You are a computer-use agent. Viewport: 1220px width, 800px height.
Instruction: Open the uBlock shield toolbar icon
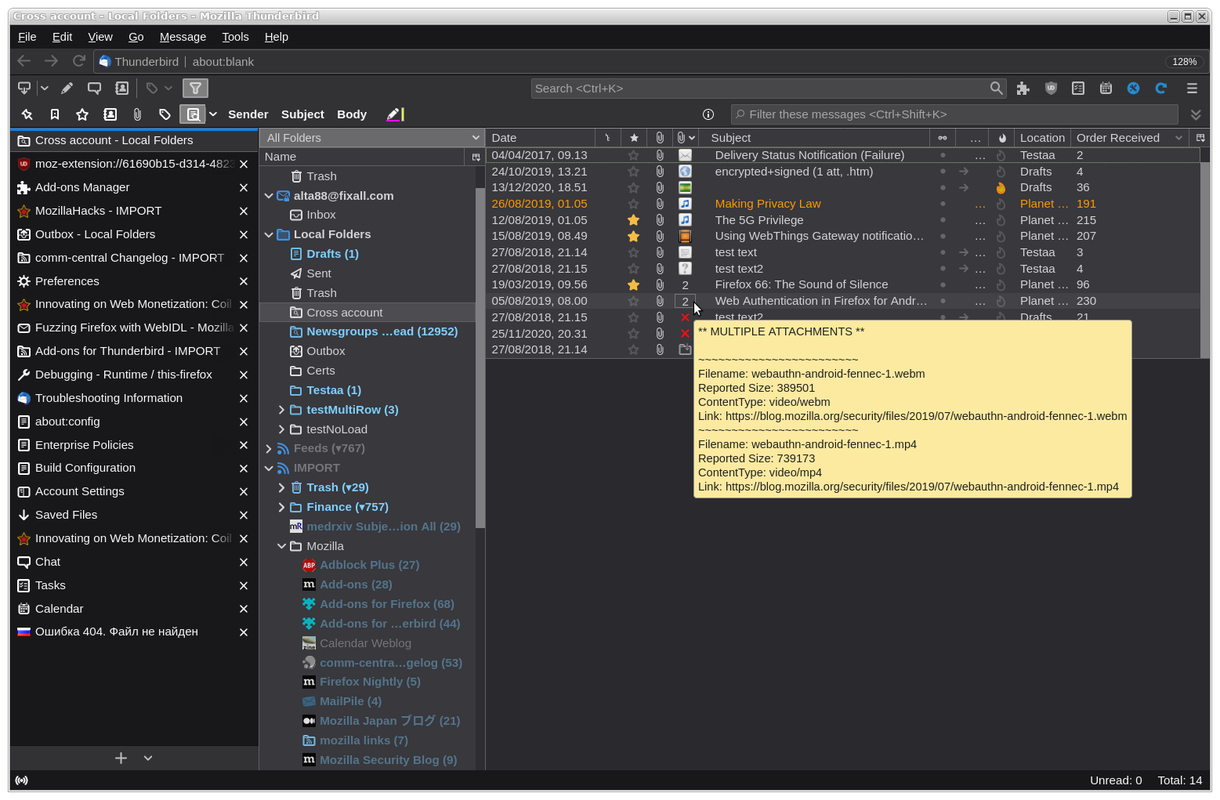[1051, 88]
